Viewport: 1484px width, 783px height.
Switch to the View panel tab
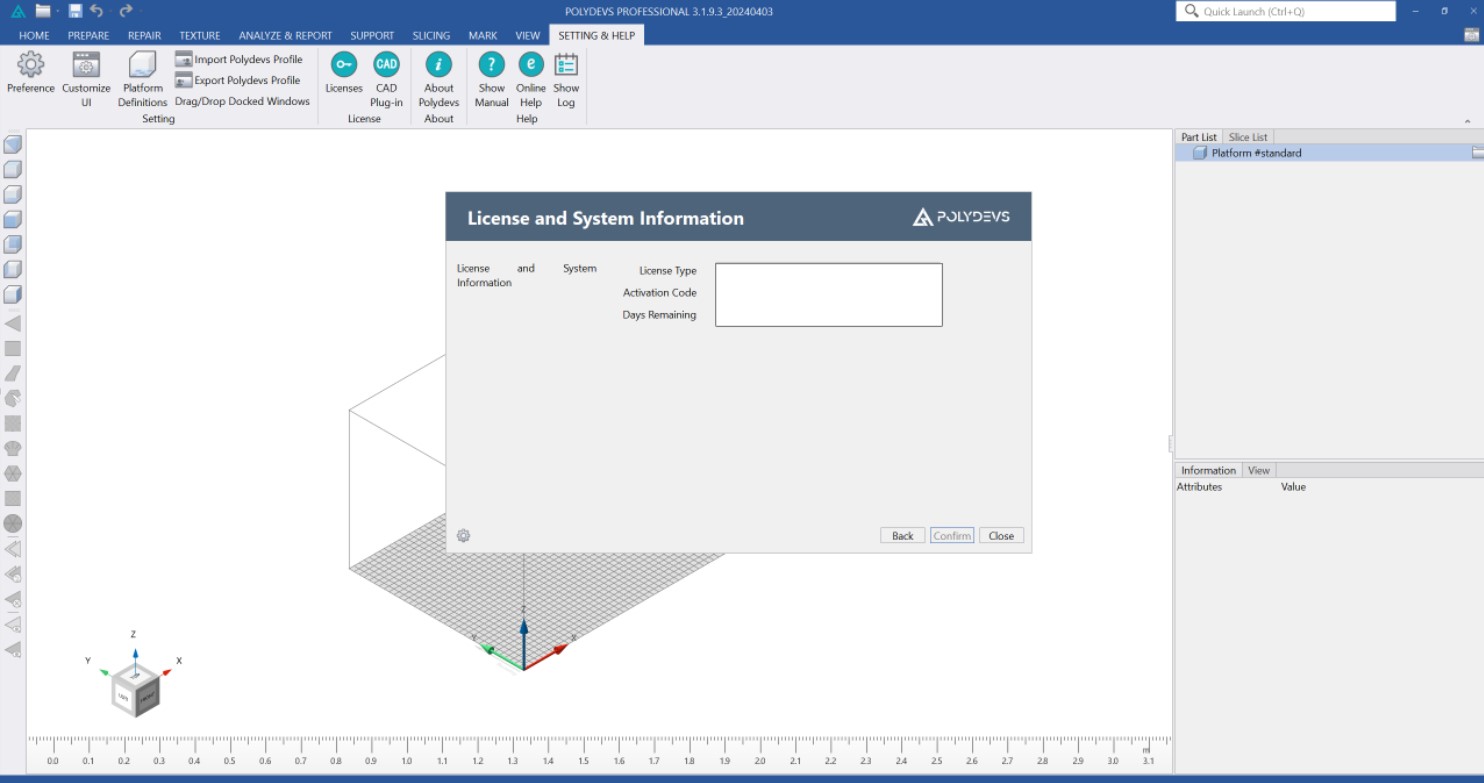(1259, 470)
